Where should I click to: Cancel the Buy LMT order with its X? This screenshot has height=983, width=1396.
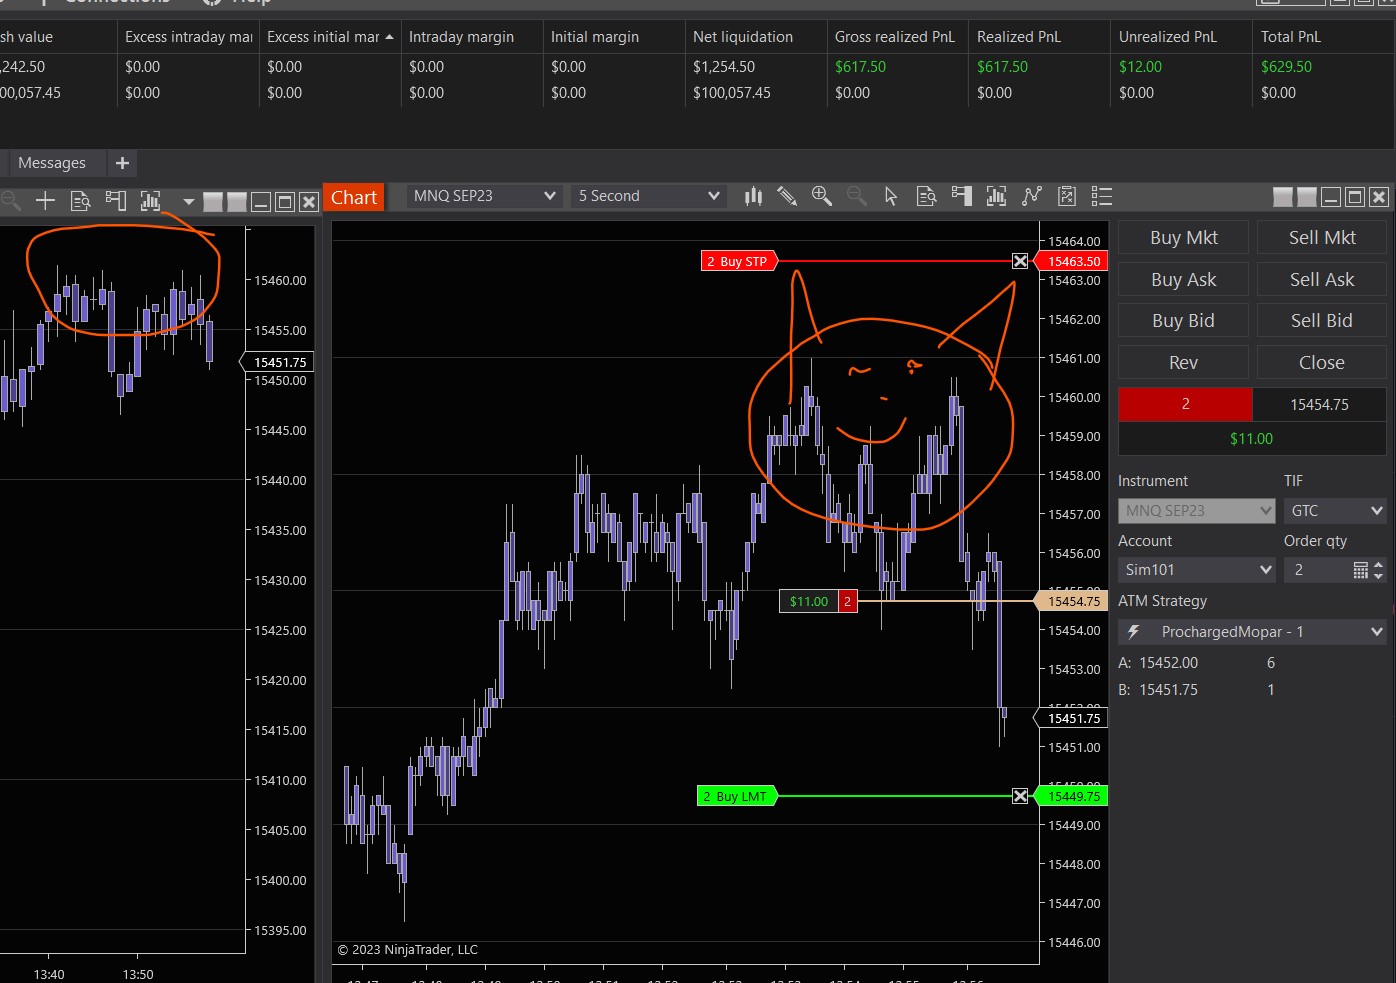pos(1020,796)
